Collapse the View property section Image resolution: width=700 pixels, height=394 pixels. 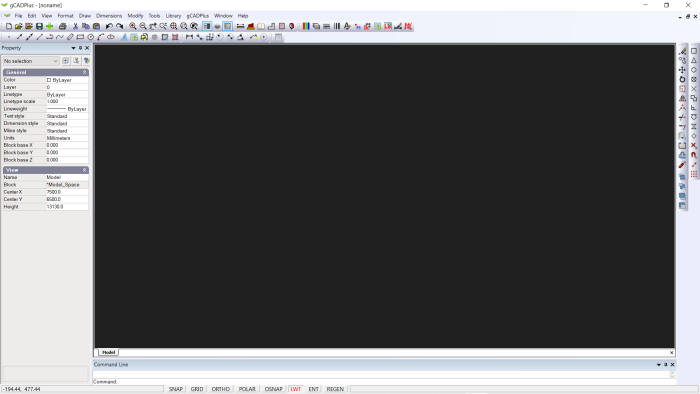click(84, 170)
